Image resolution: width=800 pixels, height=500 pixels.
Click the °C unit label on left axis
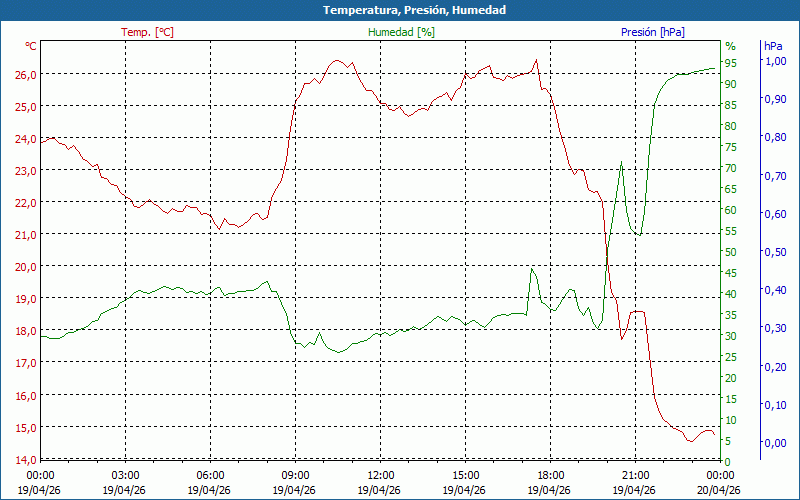tap(31, 46)
